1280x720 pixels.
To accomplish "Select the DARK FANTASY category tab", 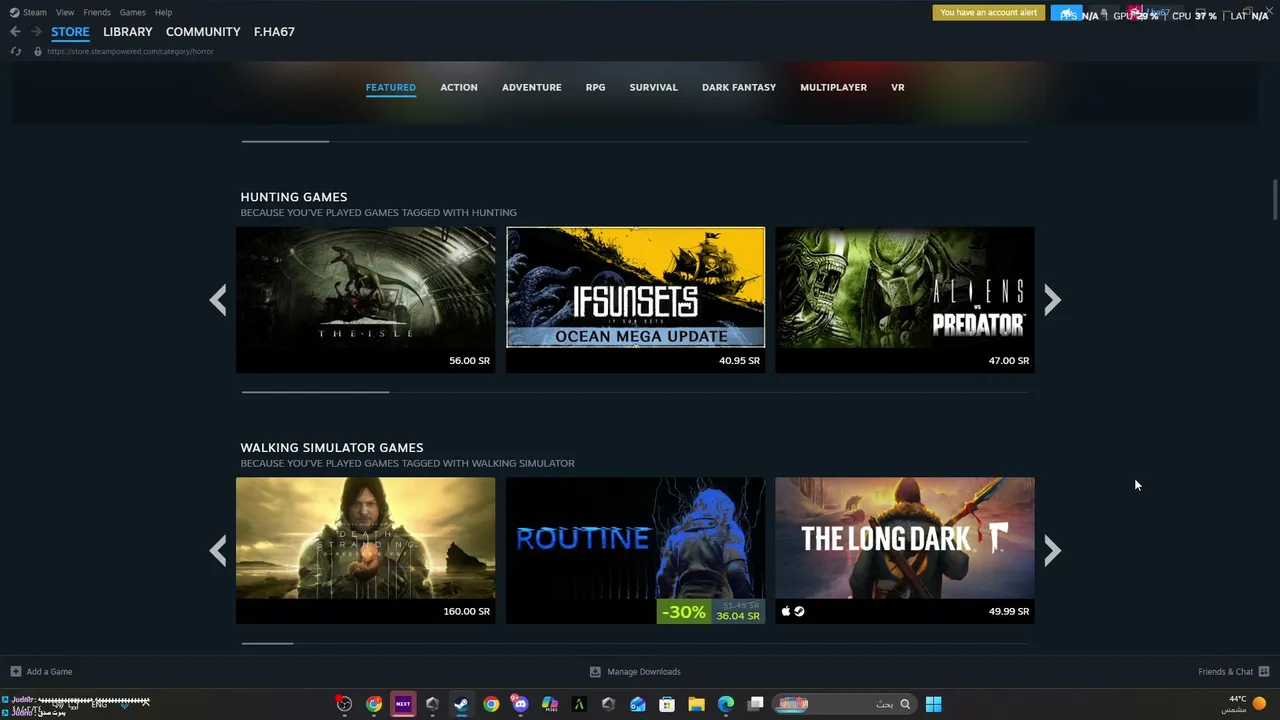I will pos(739,87).
